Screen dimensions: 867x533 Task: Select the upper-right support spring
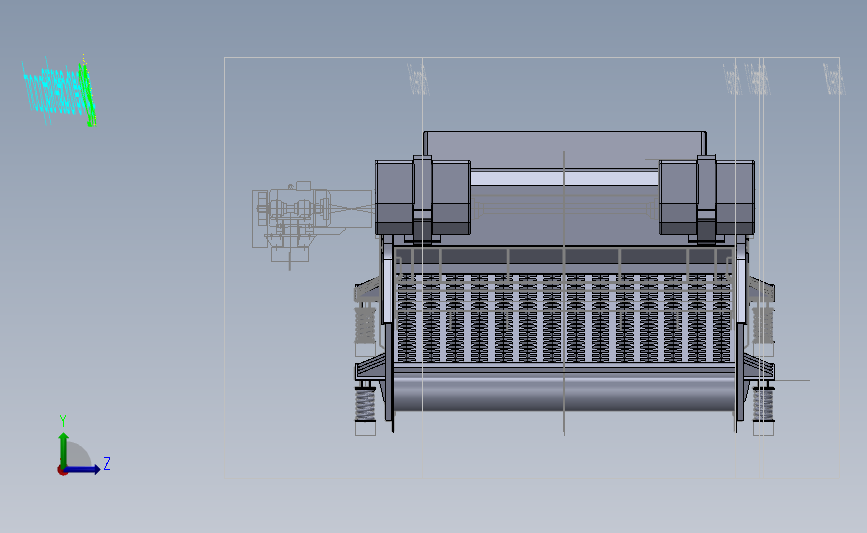[x=763, y=325]
